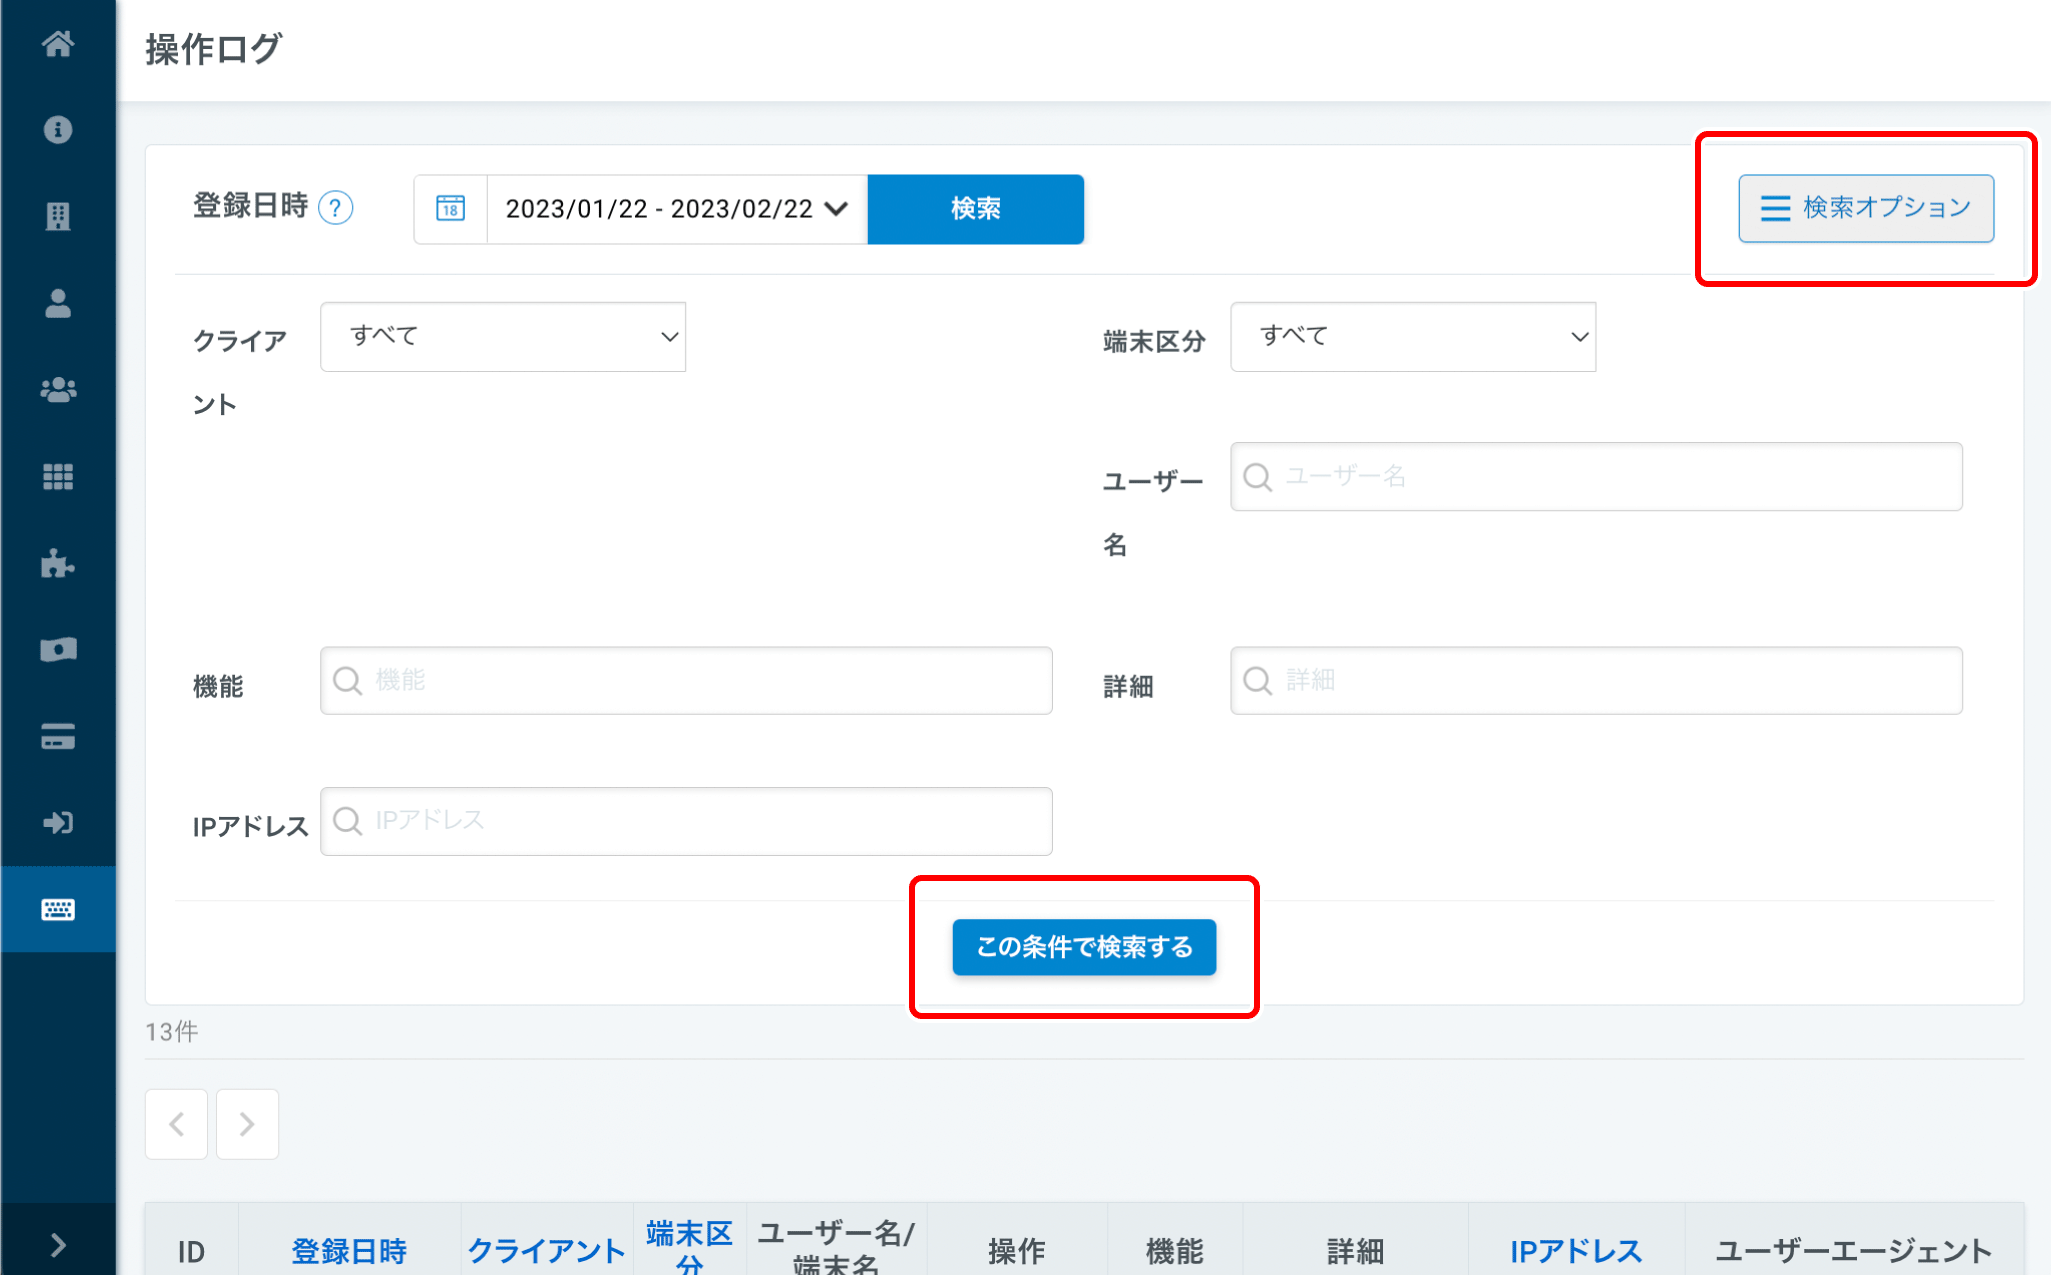Open the credit card sidebar icon
Screen dimensions: 2051x1275
58,737
